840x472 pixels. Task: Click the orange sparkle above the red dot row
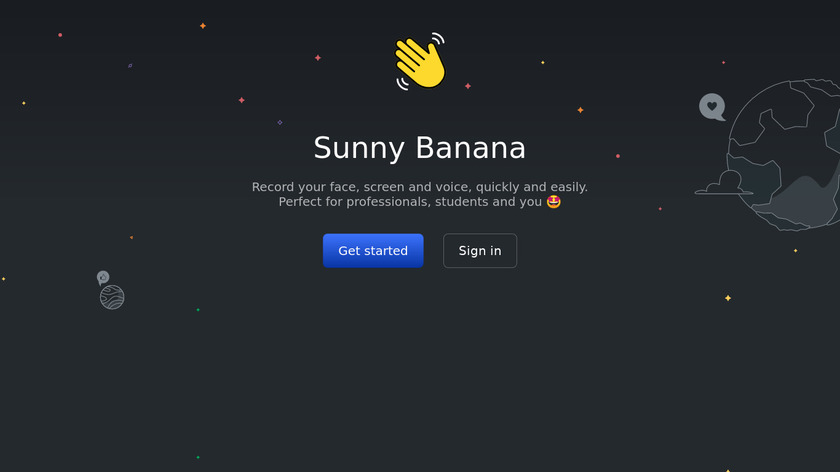click(202, 26)
